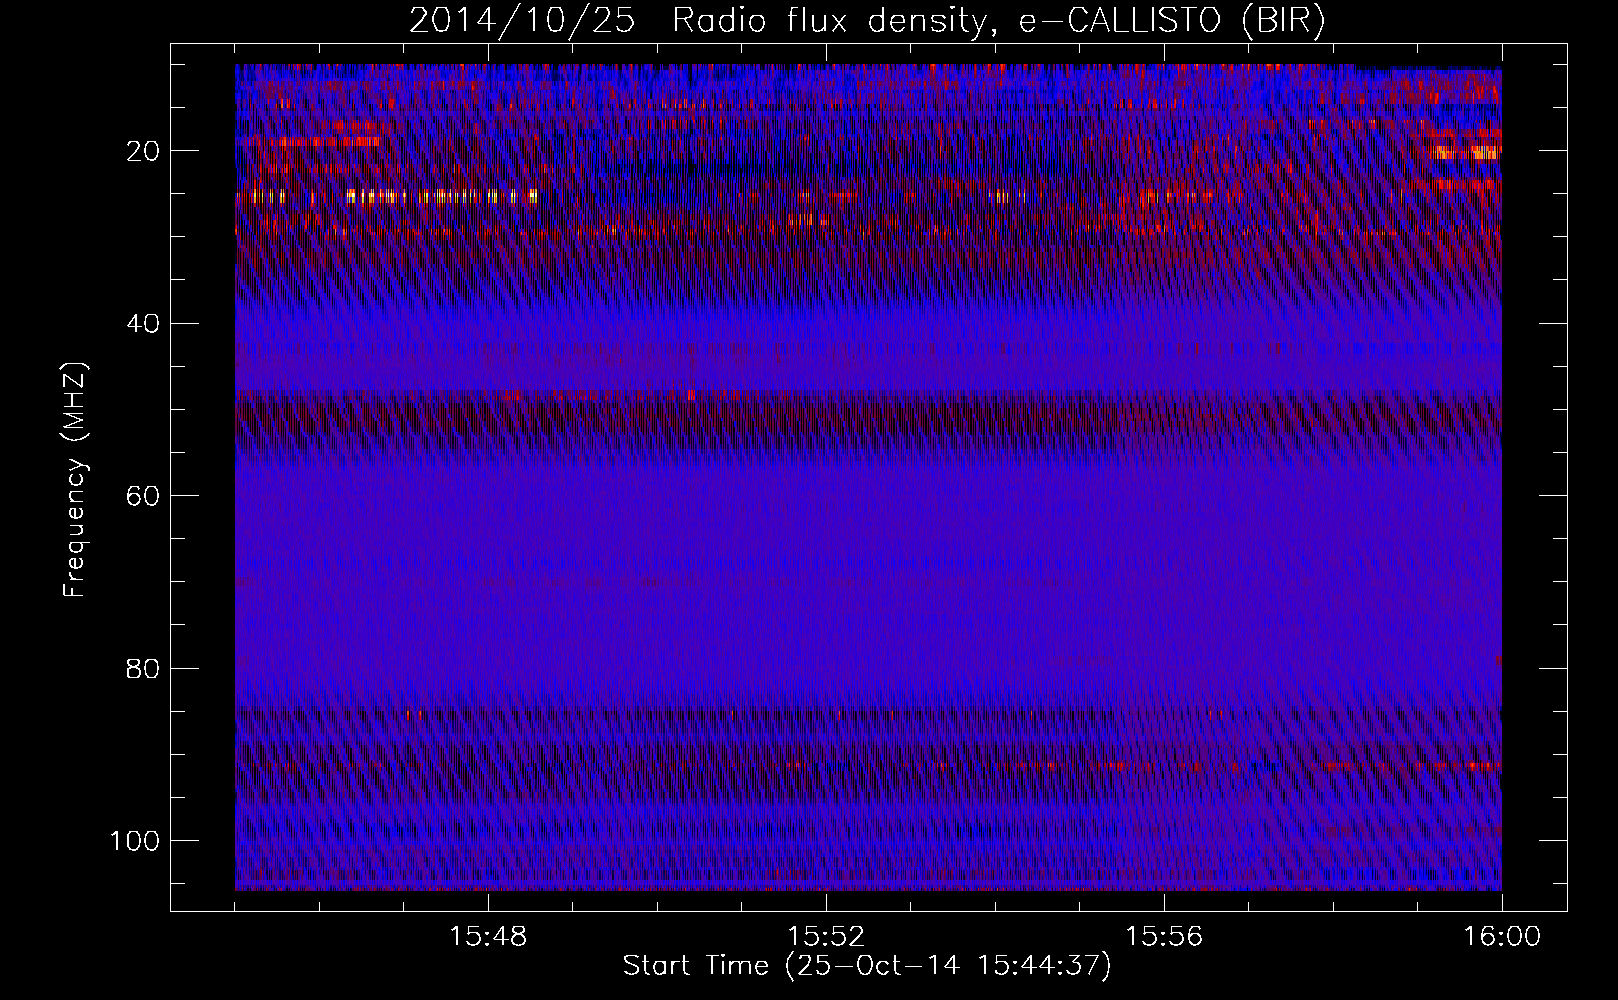Screen dimensions: 1618x1000
Task: Click the 15:48 time tick label
Action: 488,937
